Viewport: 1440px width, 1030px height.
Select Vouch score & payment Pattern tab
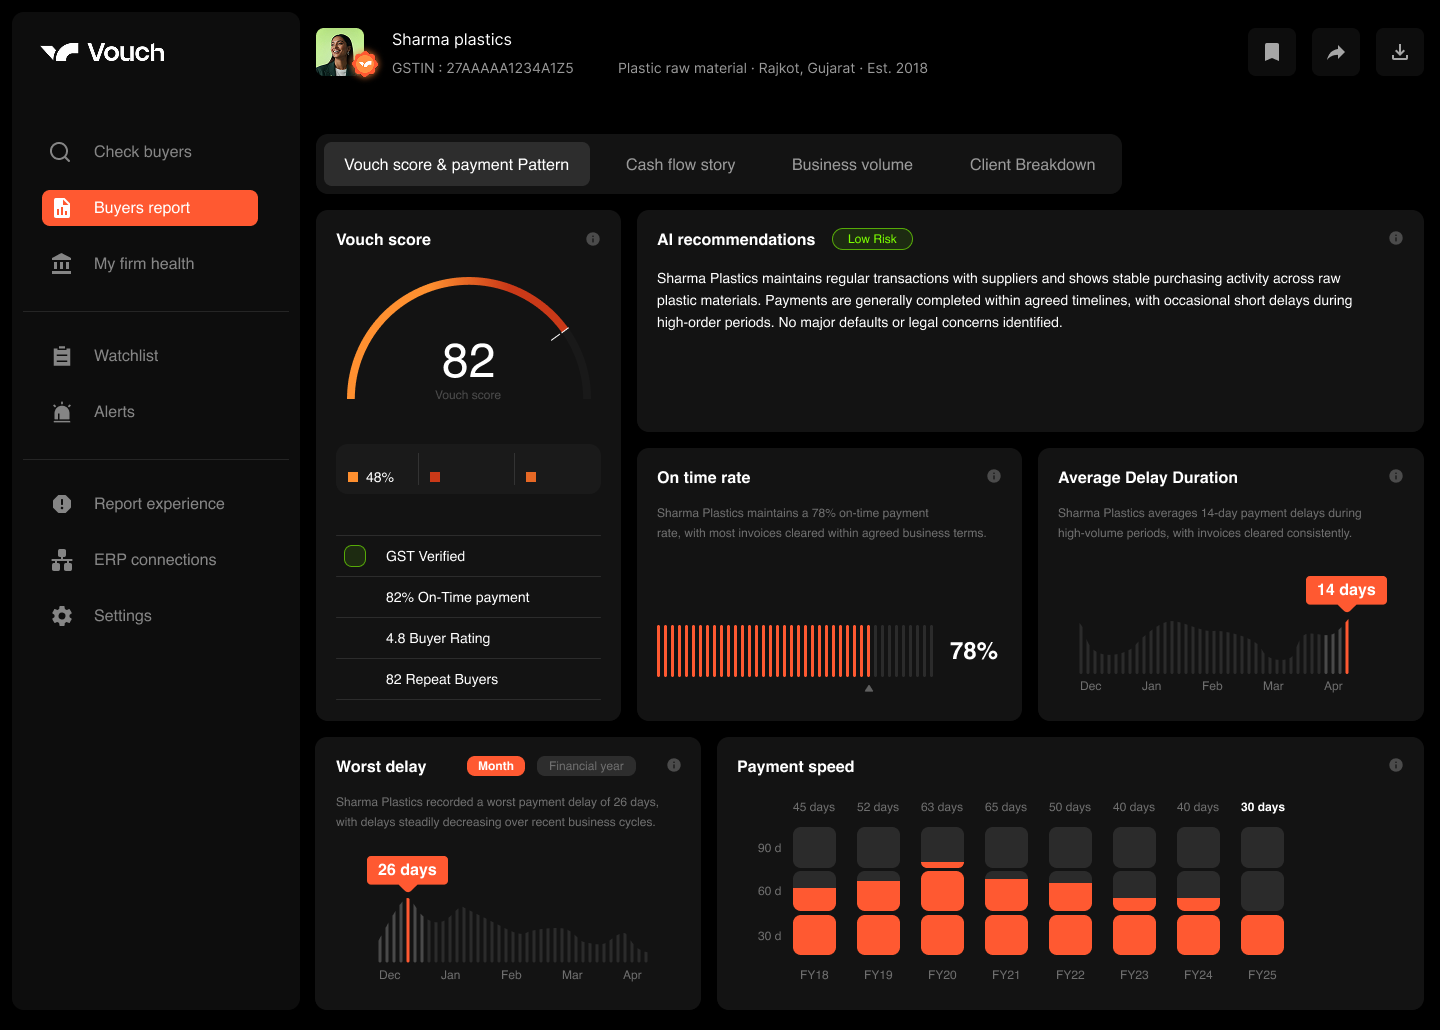[x=457, y=164]
